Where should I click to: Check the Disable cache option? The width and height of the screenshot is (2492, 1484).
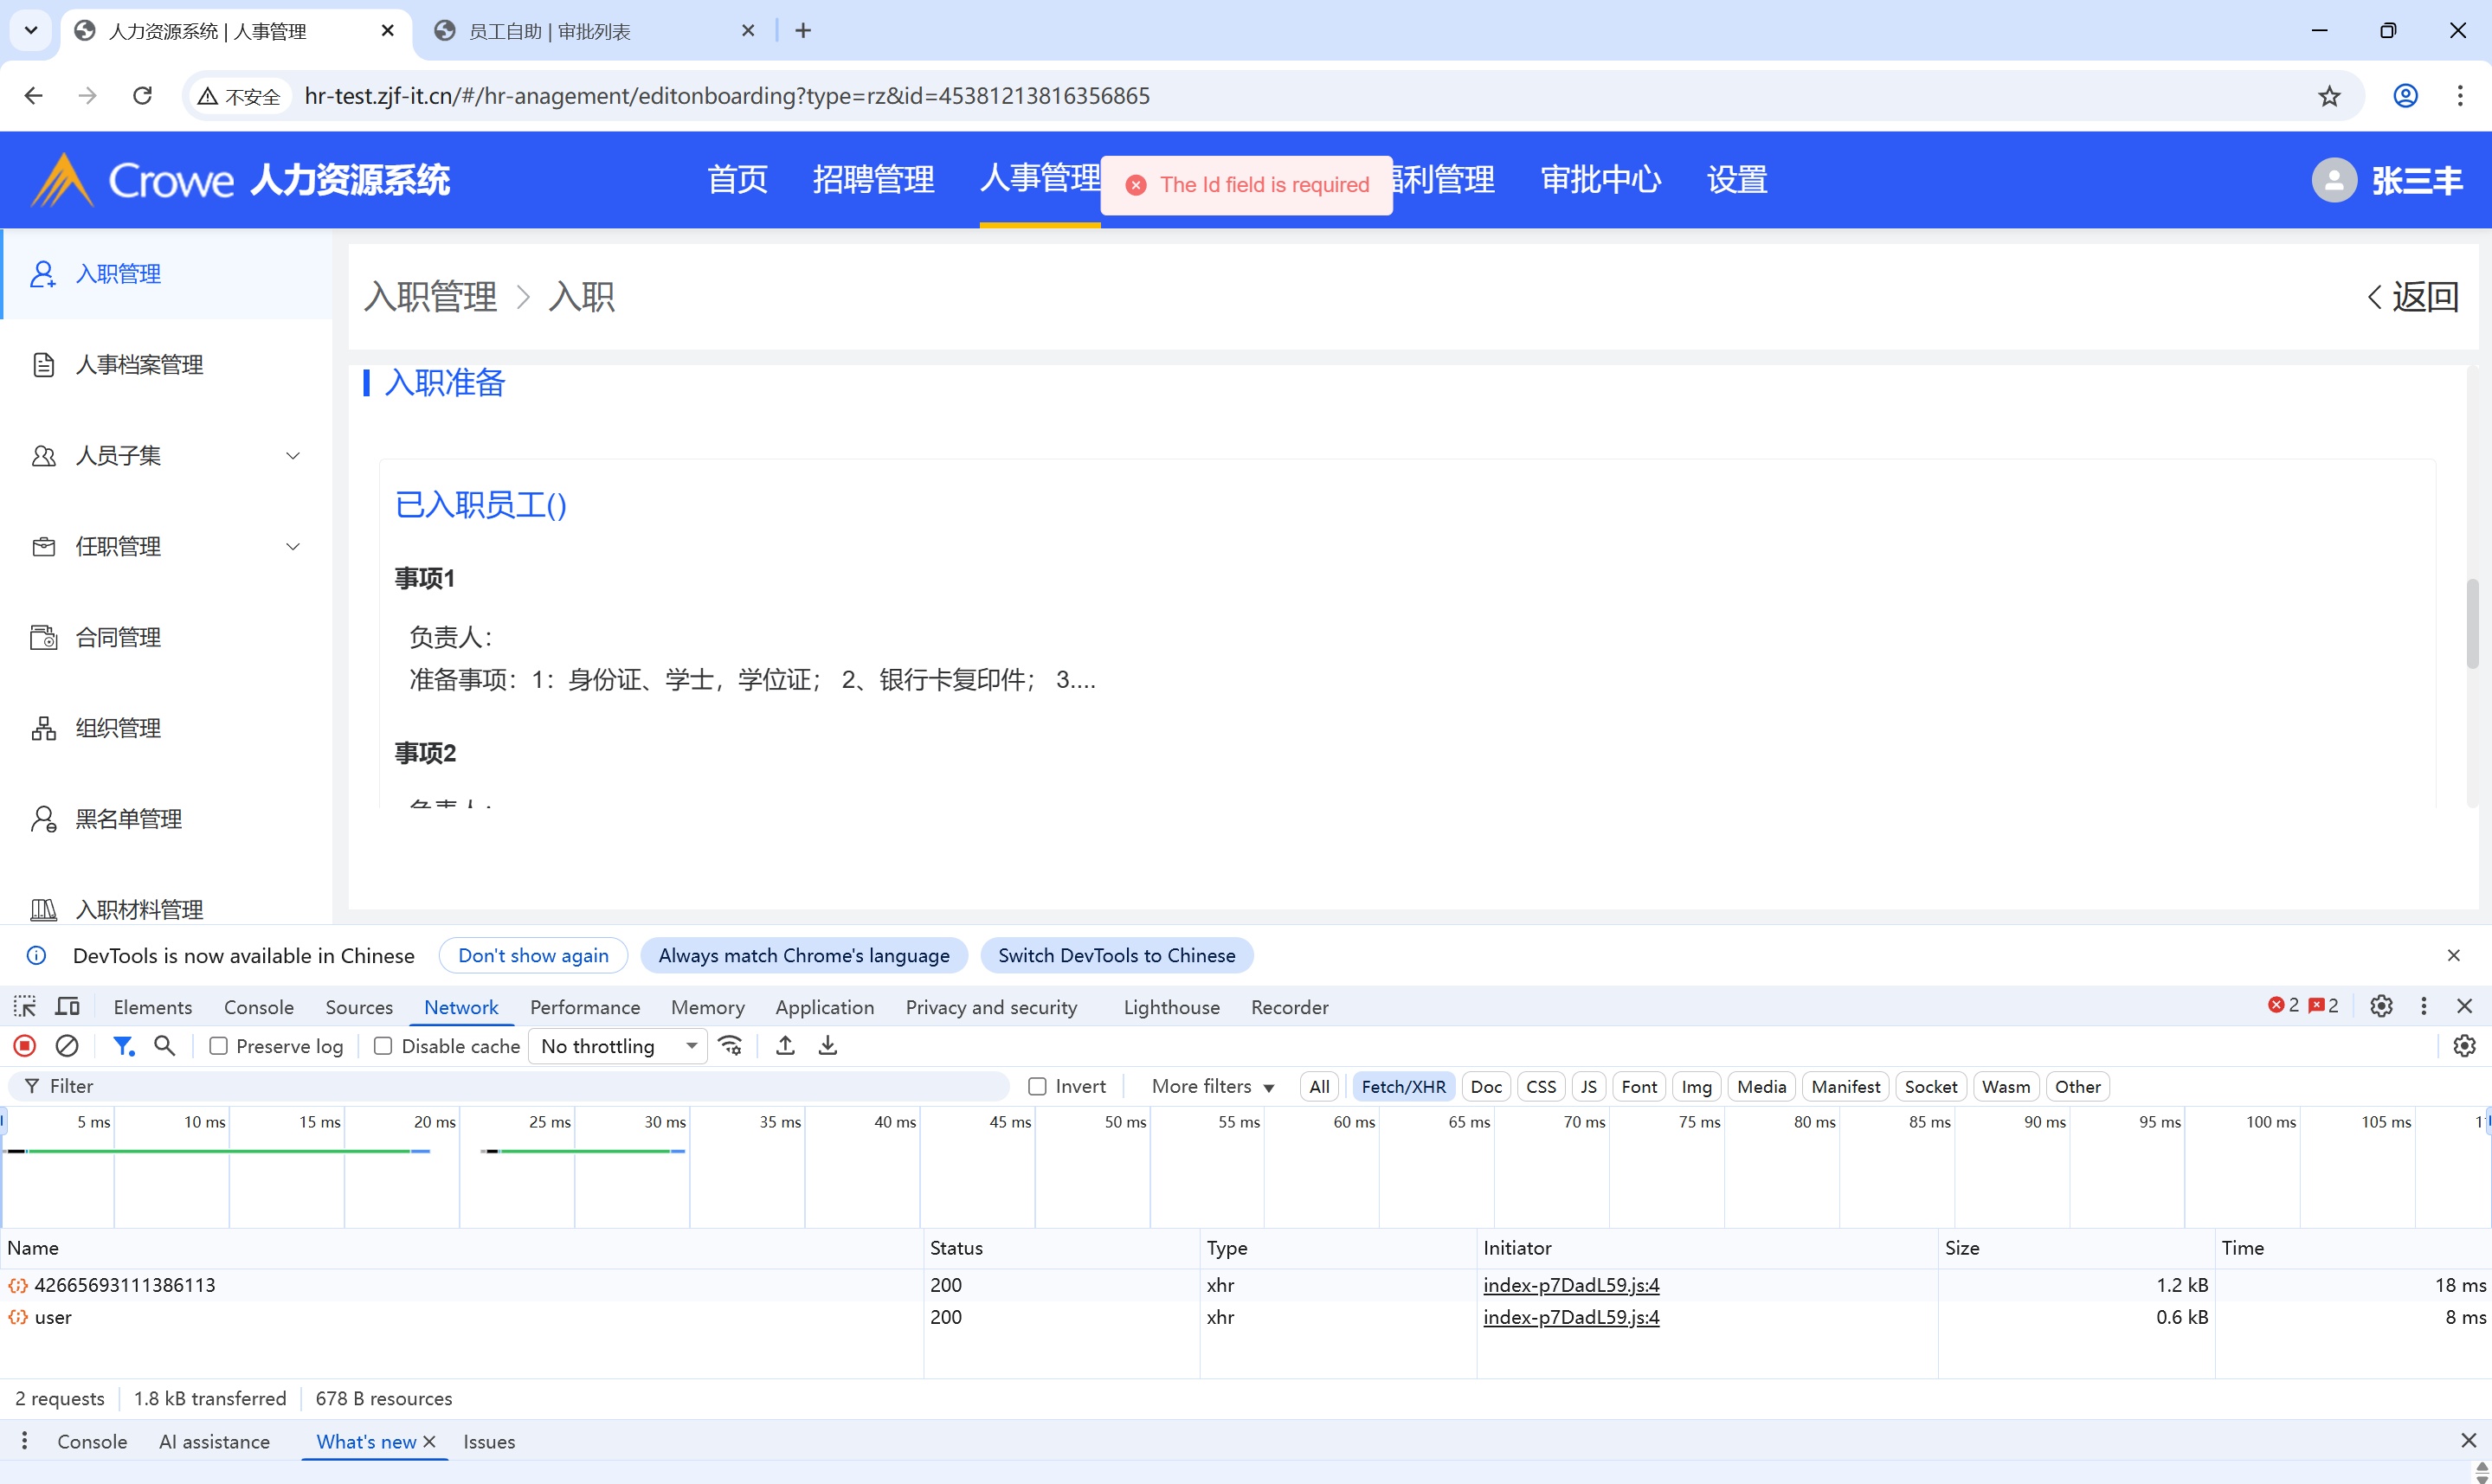tap(383, 1046)
